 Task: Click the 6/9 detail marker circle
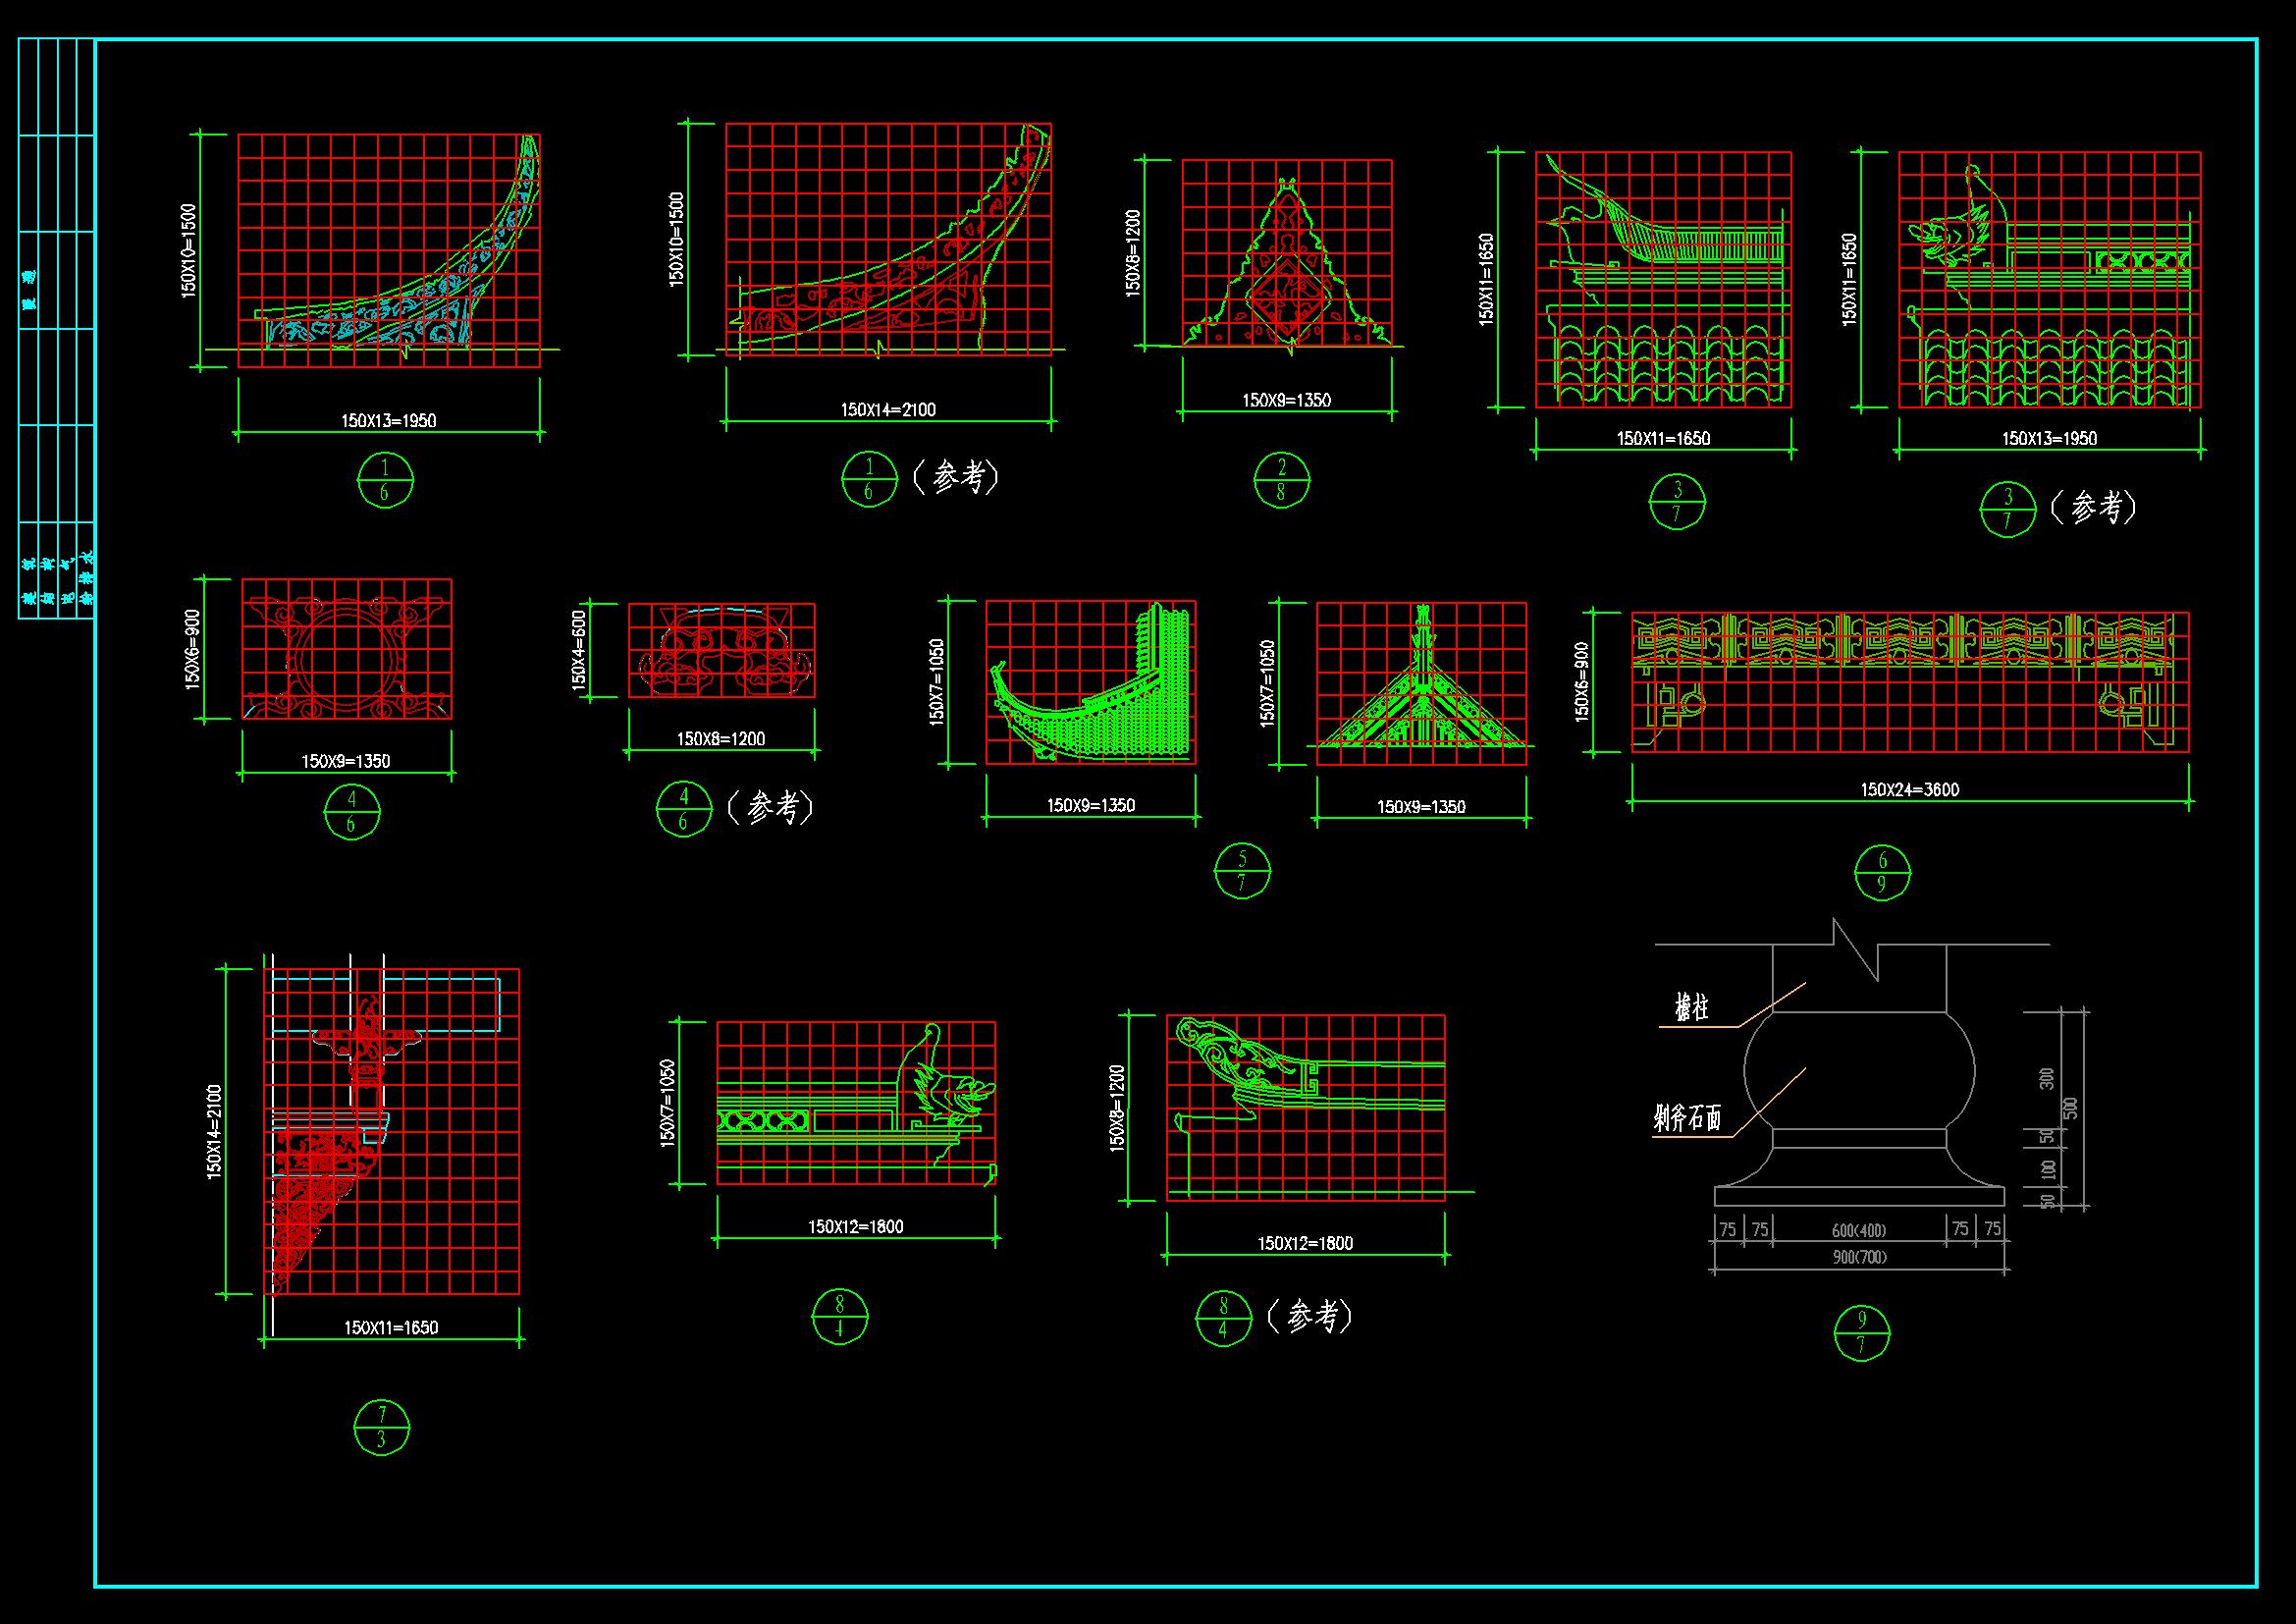click(1883, 873)
